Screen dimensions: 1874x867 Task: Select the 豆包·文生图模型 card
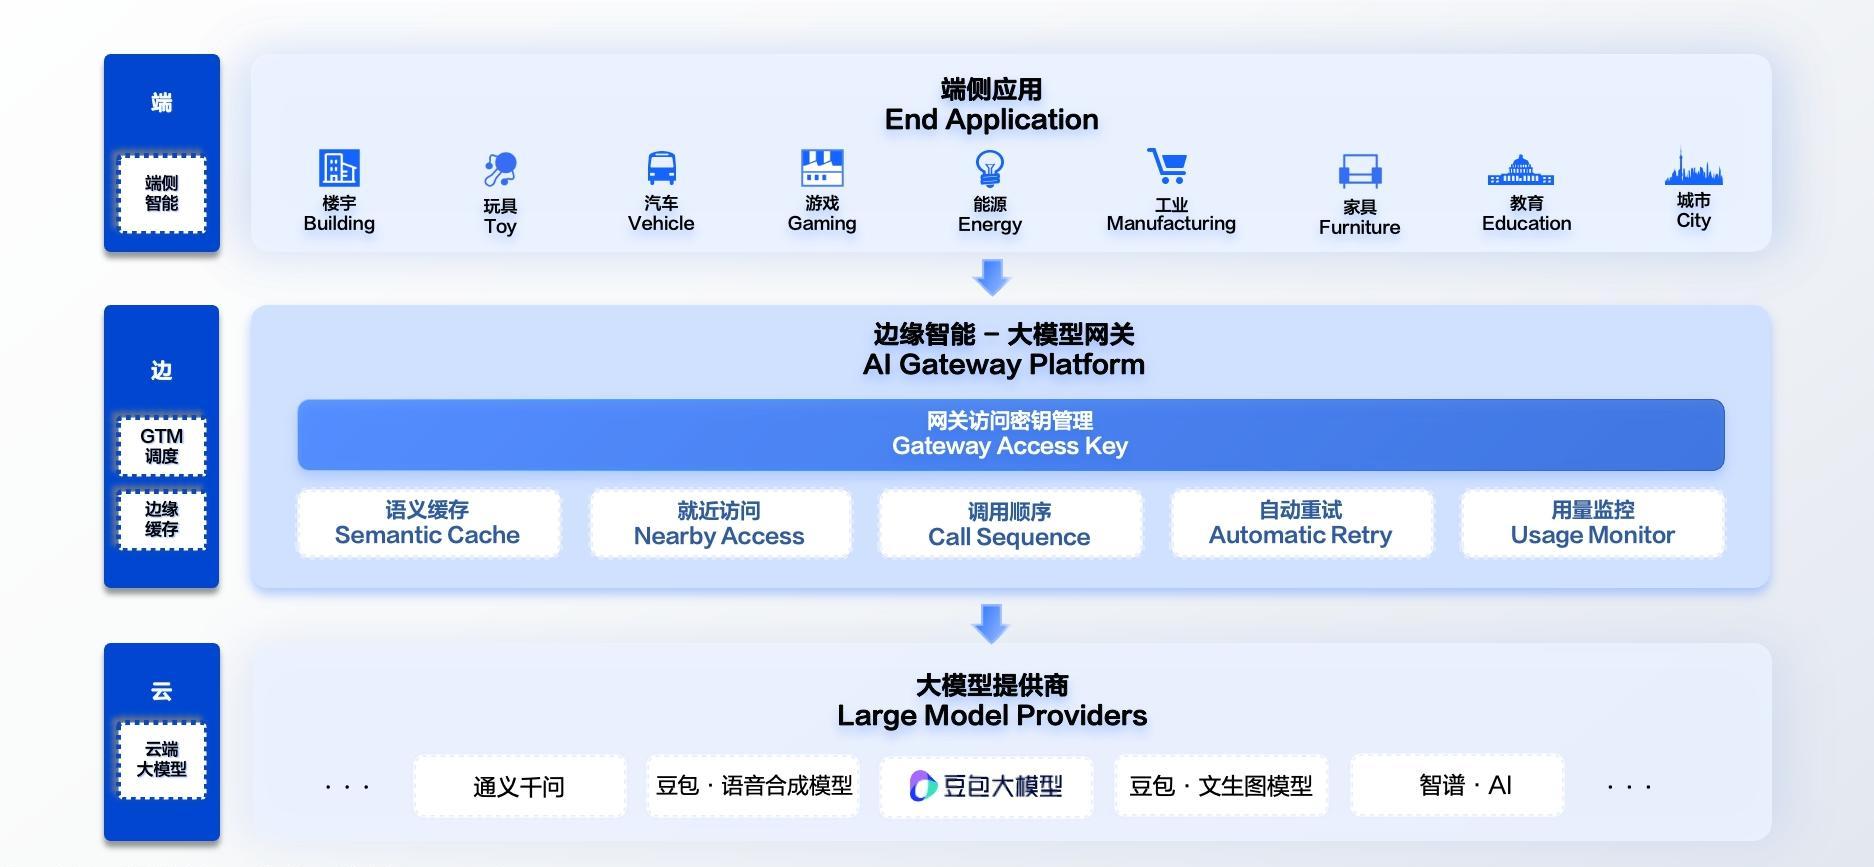(1221, 786)
